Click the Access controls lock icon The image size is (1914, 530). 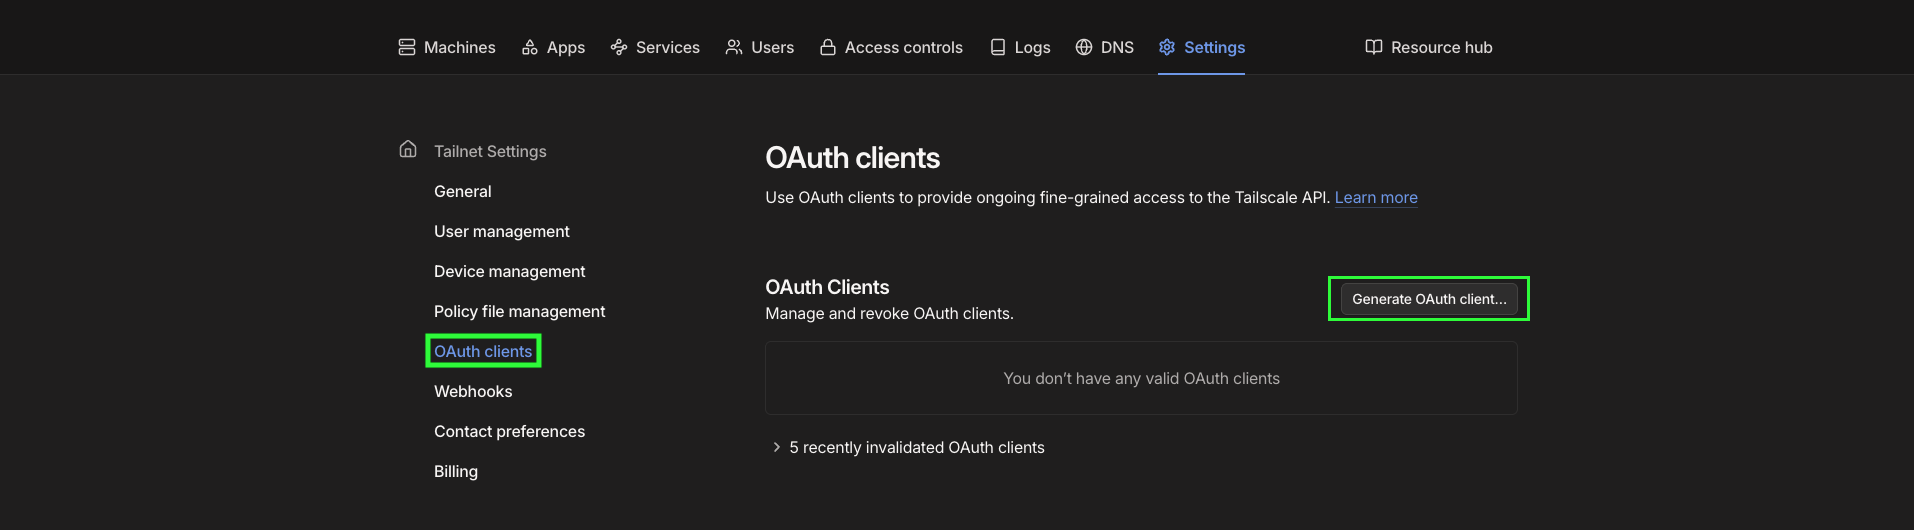click(x=828, y=47)
